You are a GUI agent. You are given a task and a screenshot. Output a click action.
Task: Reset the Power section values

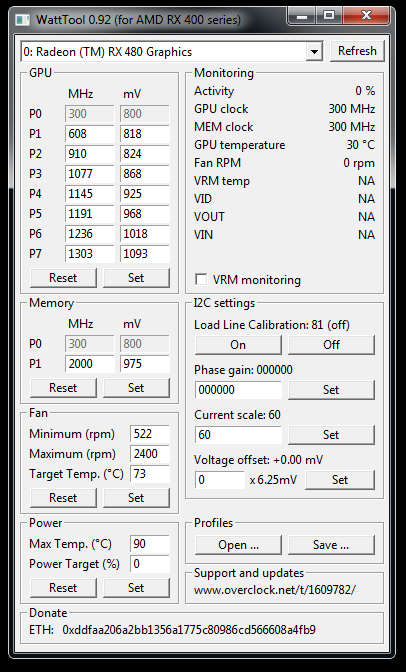coord(63,588)
